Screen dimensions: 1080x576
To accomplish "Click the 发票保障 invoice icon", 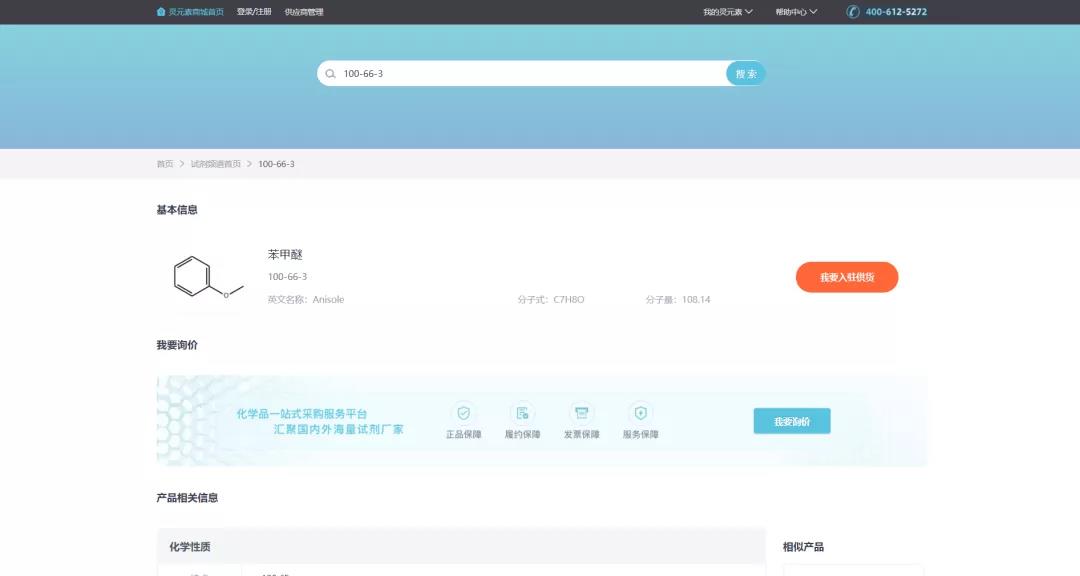I will point(581,413).
